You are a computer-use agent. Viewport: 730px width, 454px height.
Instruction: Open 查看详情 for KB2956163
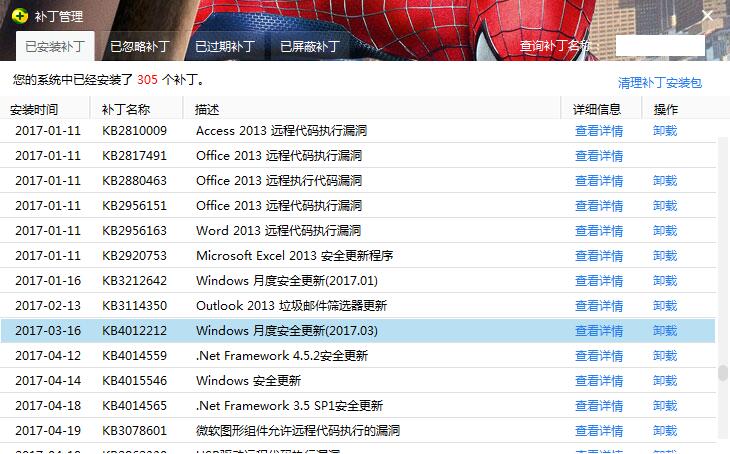coord(599,230)
